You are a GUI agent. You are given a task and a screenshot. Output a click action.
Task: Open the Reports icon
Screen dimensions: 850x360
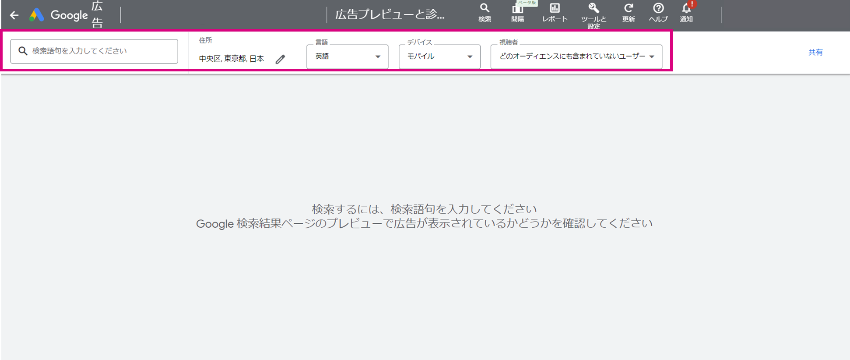click(x=555, y=8)
